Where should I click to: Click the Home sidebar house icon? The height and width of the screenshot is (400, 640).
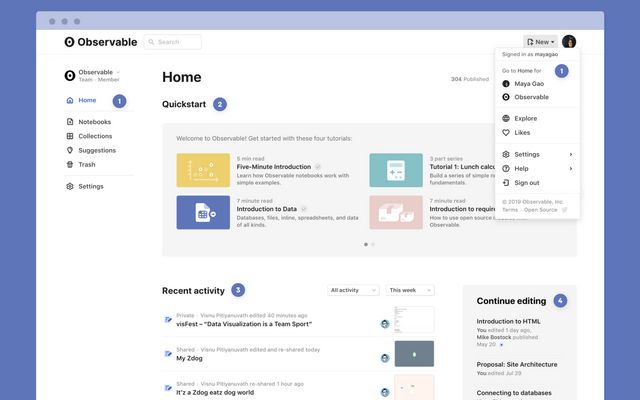click(70, 100)
